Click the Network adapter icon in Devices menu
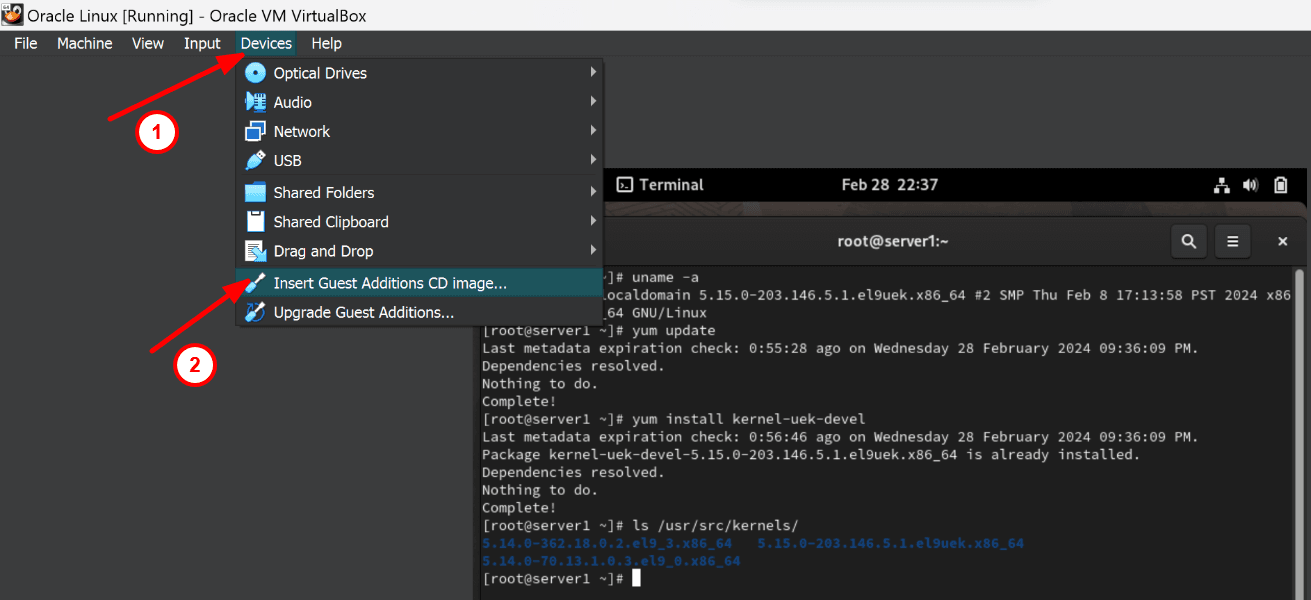The image size is (1311, 600). 256,131
